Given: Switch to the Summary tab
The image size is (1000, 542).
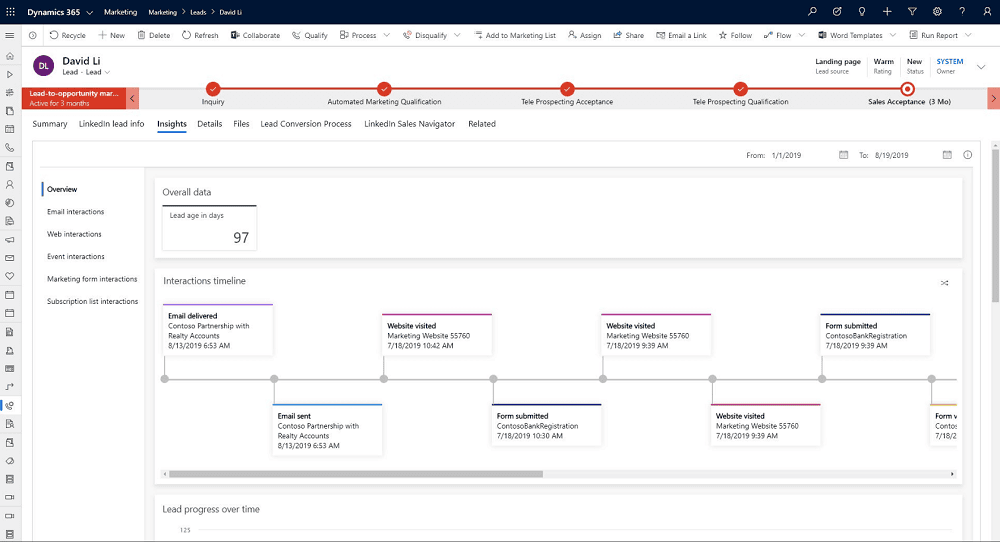Looking at the screenshot, I should (x=50, y=124).
